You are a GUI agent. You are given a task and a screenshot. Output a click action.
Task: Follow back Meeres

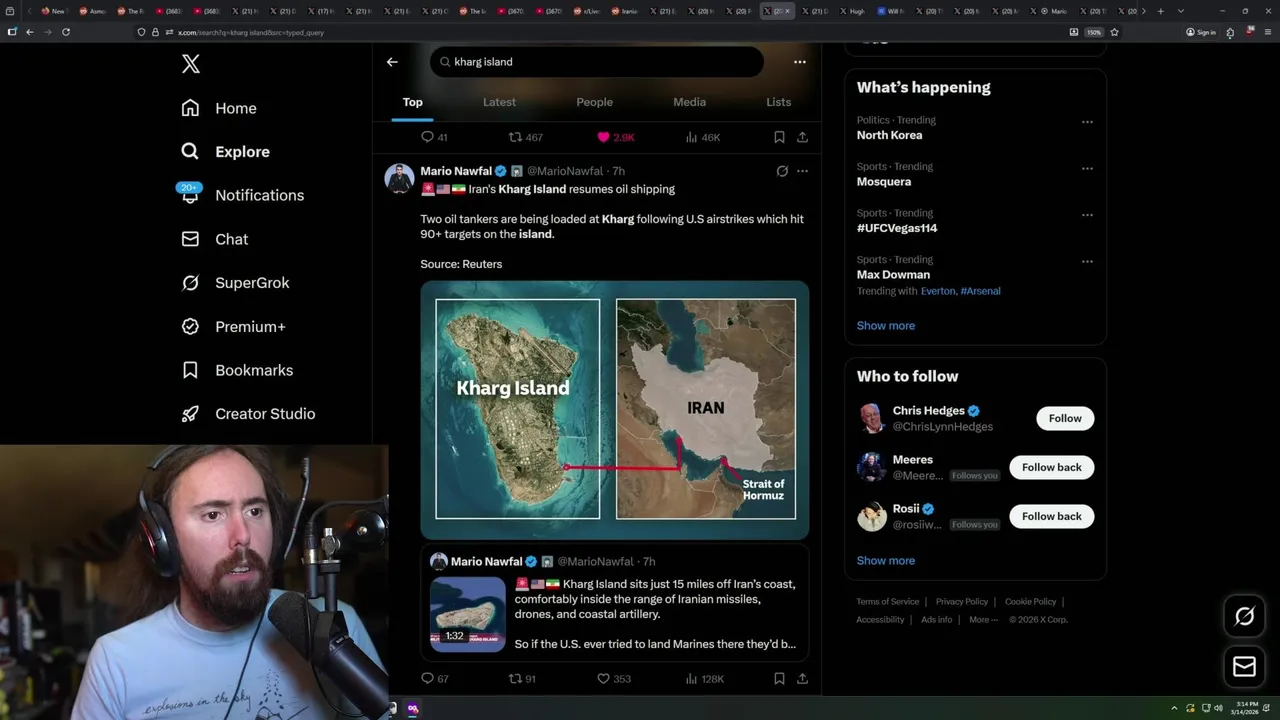1051,467
